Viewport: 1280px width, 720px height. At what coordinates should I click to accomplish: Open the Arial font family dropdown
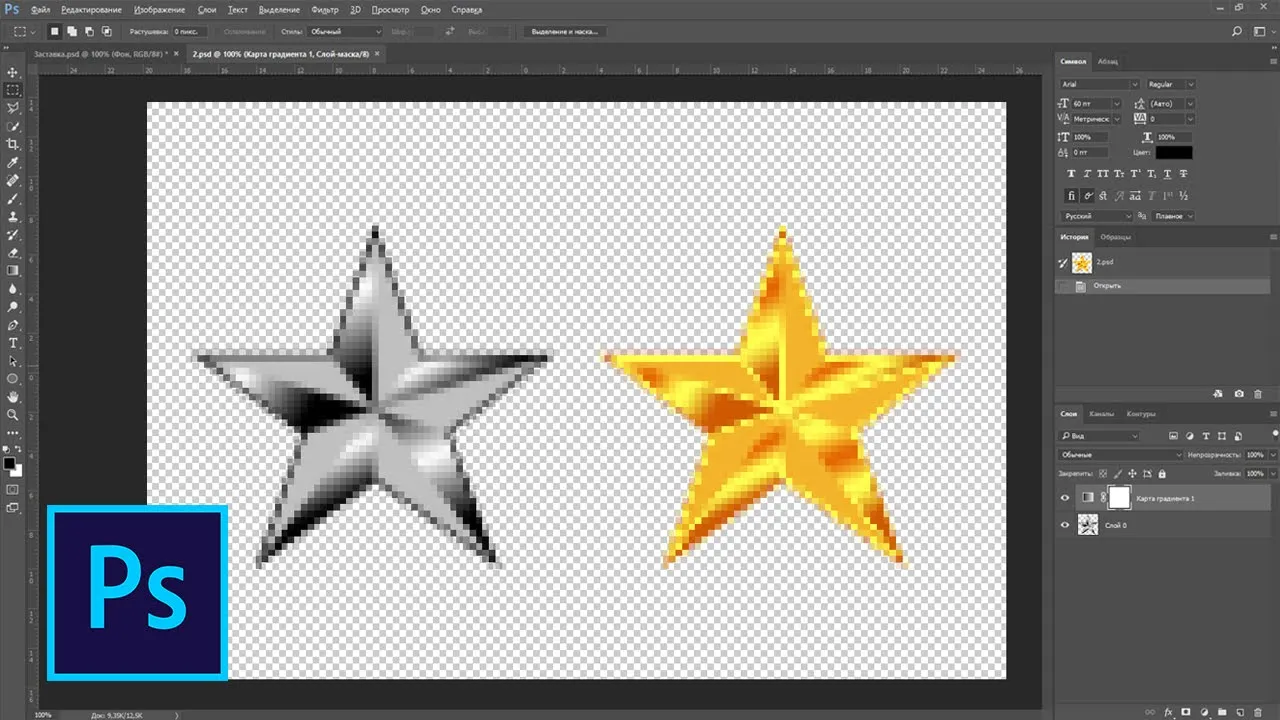[1099, 85]
